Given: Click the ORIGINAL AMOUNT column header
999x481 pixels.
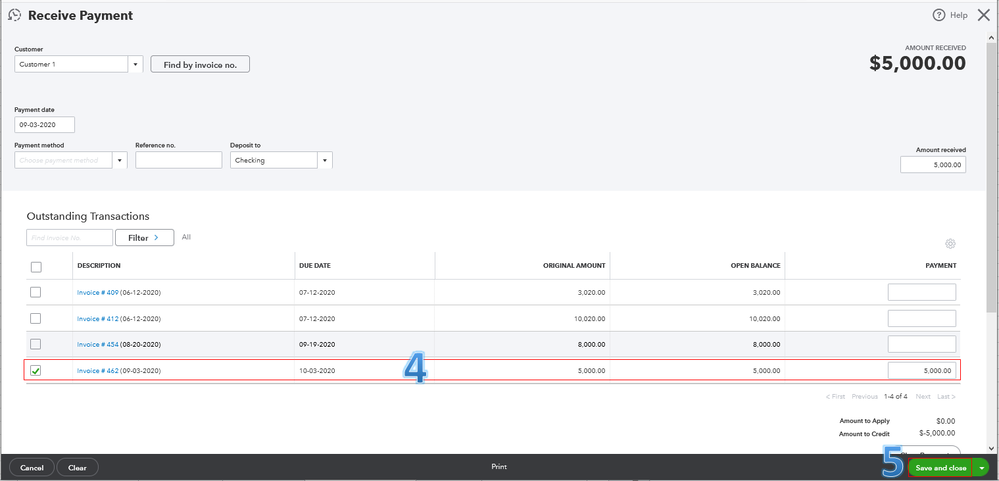Looking at the screenshot, I should pos(574,266).
